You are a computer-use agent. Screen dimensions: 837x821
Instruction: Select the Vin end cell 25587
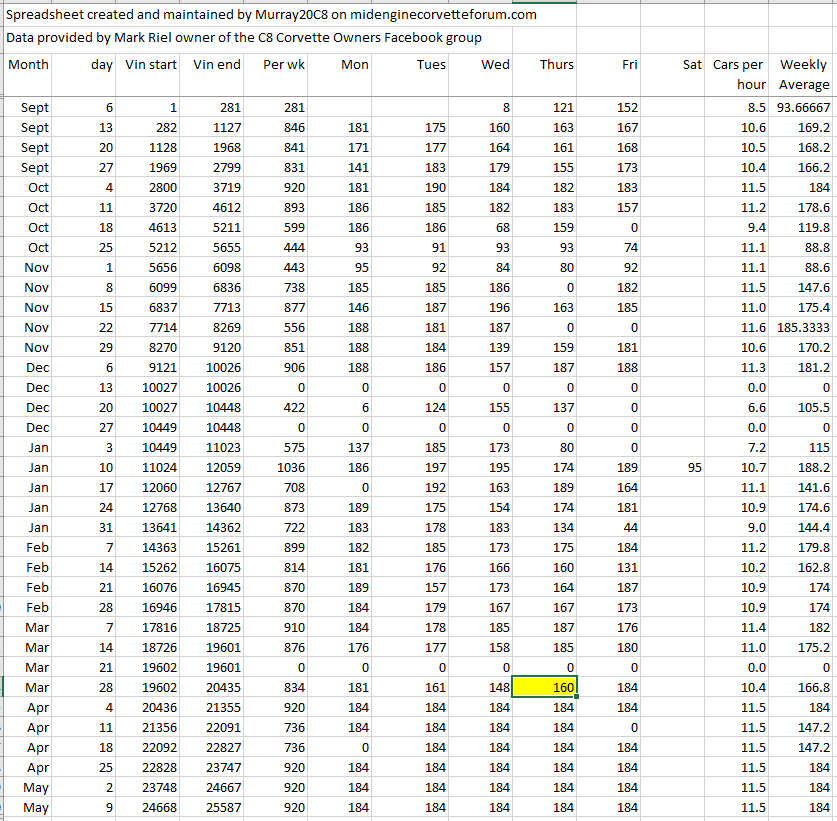pos(216,807)
